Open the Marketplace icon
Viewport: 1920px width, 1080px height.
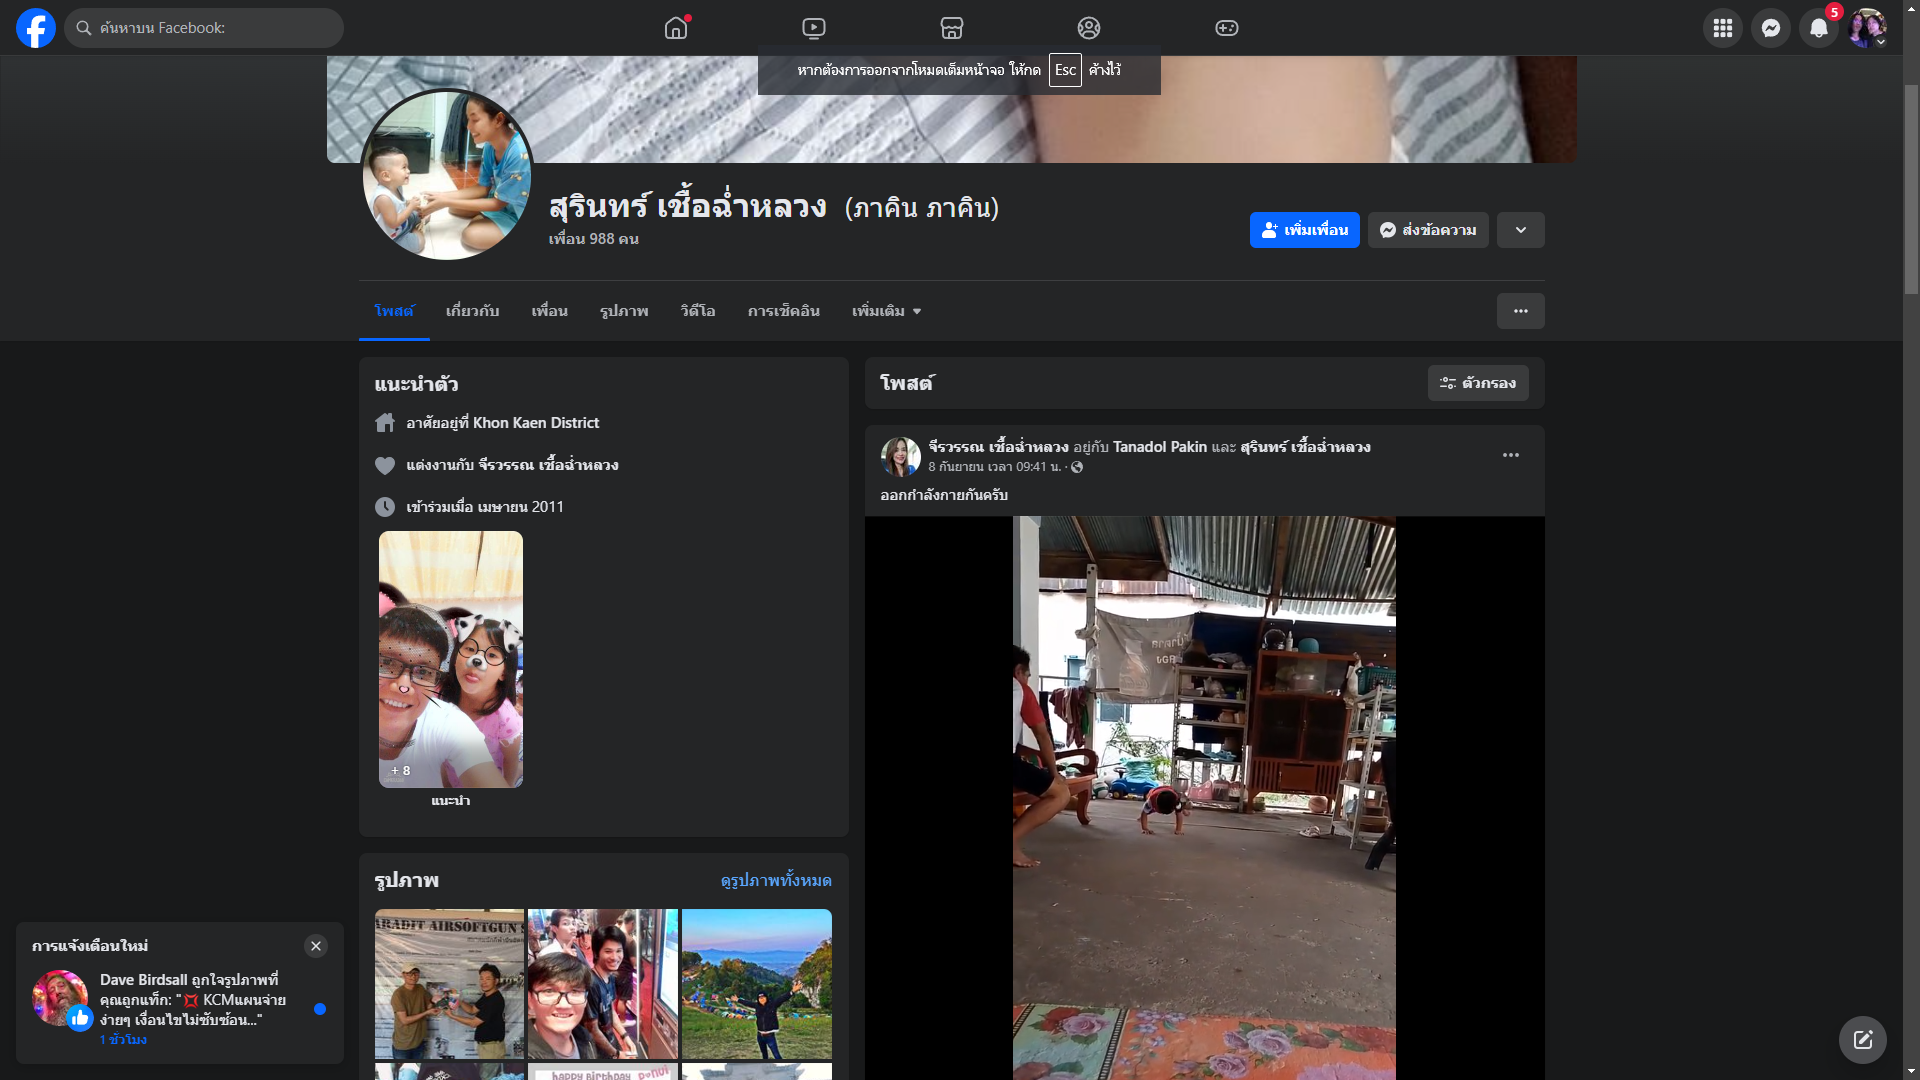tap(952, 28)
